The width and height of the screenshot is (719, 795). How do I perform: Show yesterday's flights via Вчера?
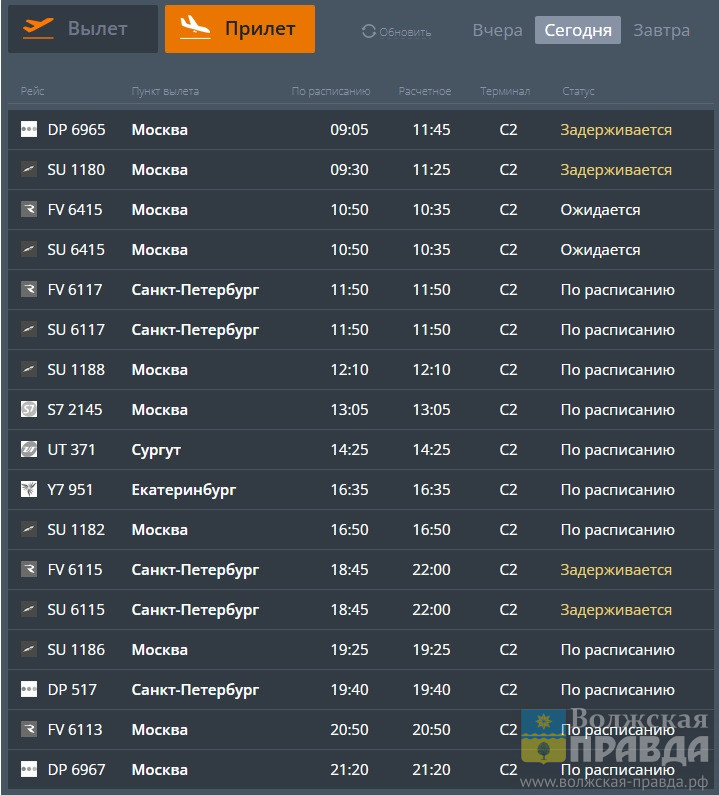tap(497, 30)
